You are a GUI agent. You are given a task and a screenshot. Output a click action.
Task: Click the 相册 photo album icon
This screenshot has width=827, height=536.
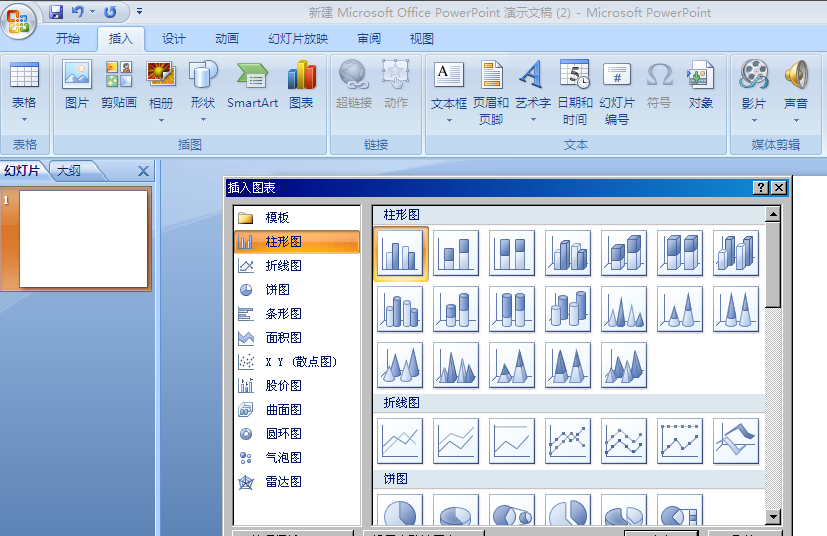(161, 74)
